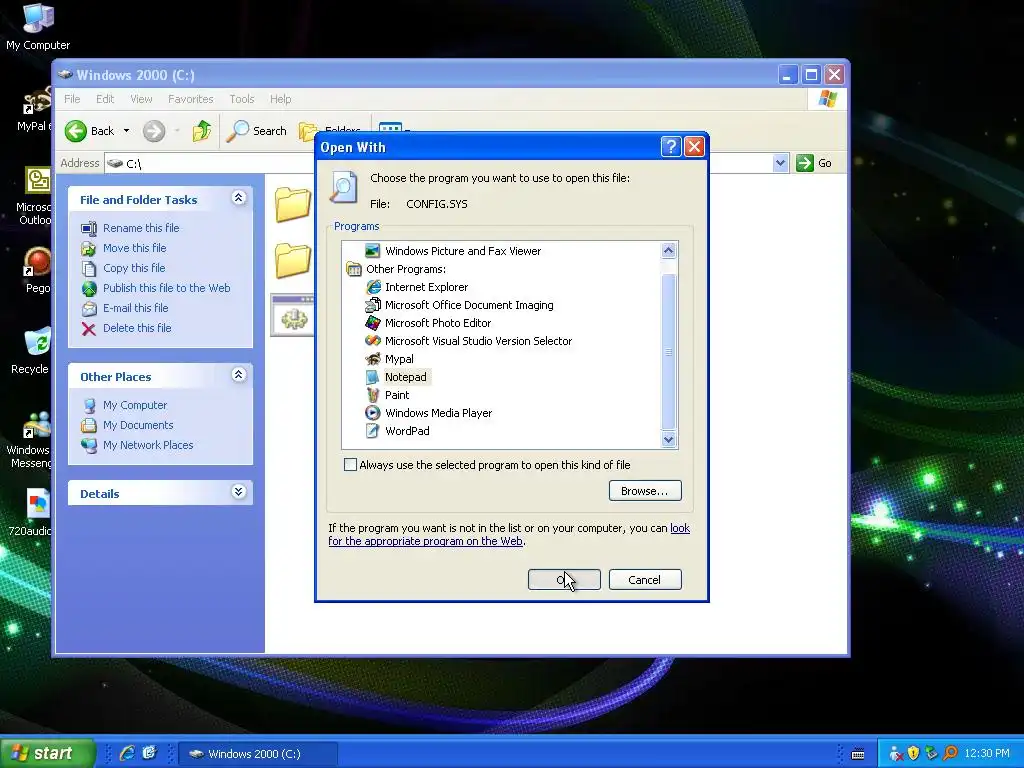The width and height of the screenshot is (1024, 768).
Task: Open the Address bar dropdown
Action: point(780,163)
